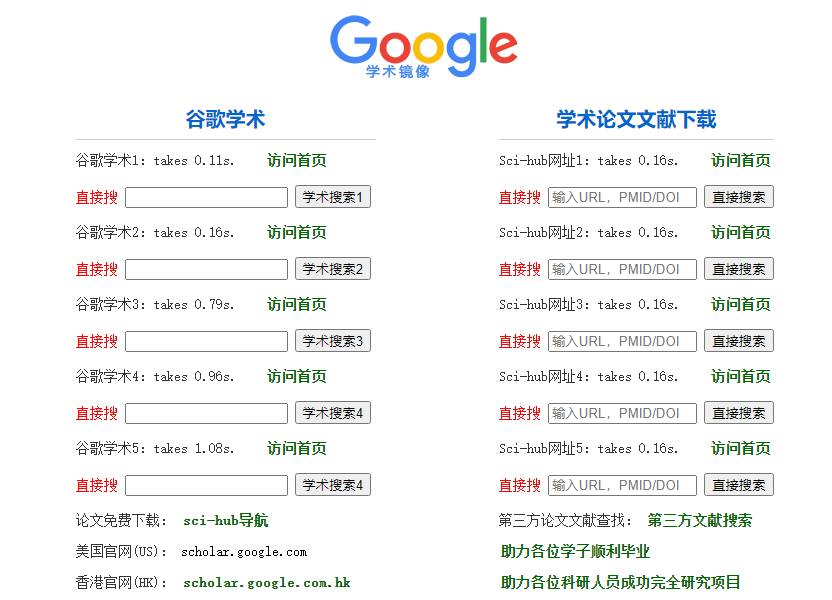Click the 助力各位学子顺利毕业 link
This screenshot has width=832, height=600.
click(x=575, y=552)
